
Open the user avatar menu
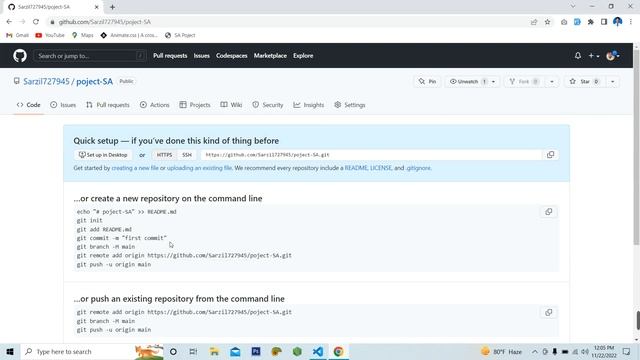point(613,56)
